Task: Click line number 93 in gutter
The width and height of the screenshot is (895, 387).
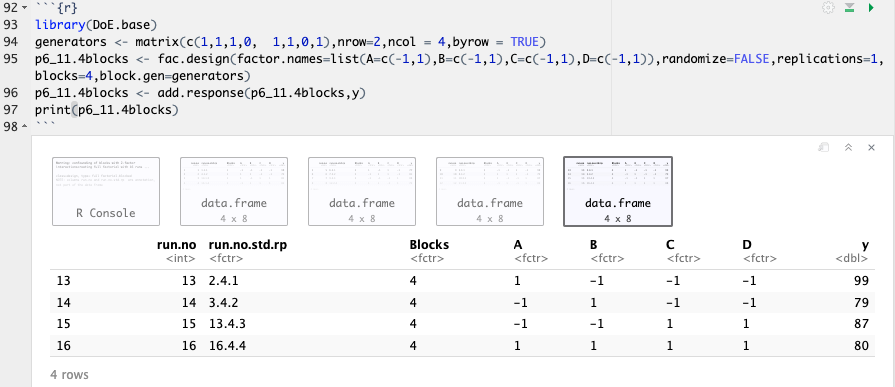Action: [10, 25]
